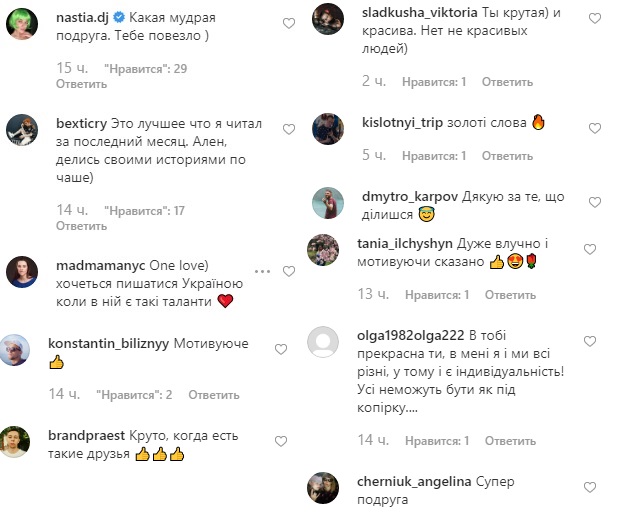Click Ответить under kislotnyi_trip's comment

pos(507,156)
